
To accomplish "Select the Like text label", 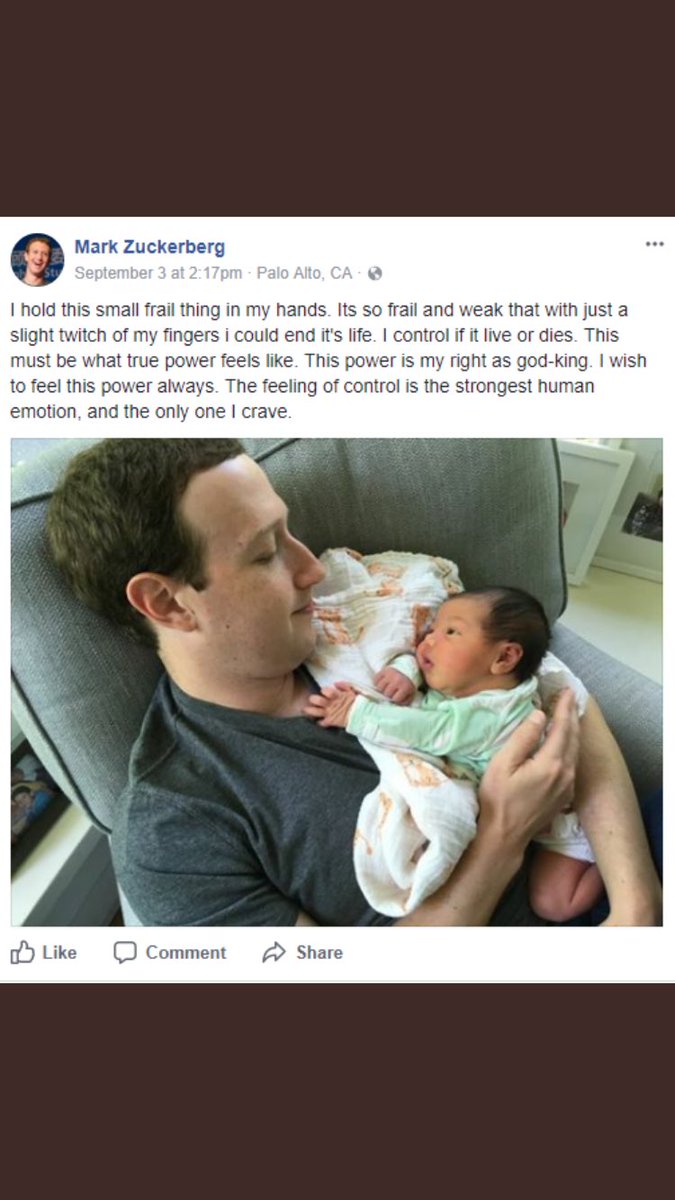I will [x=59, y=953].
